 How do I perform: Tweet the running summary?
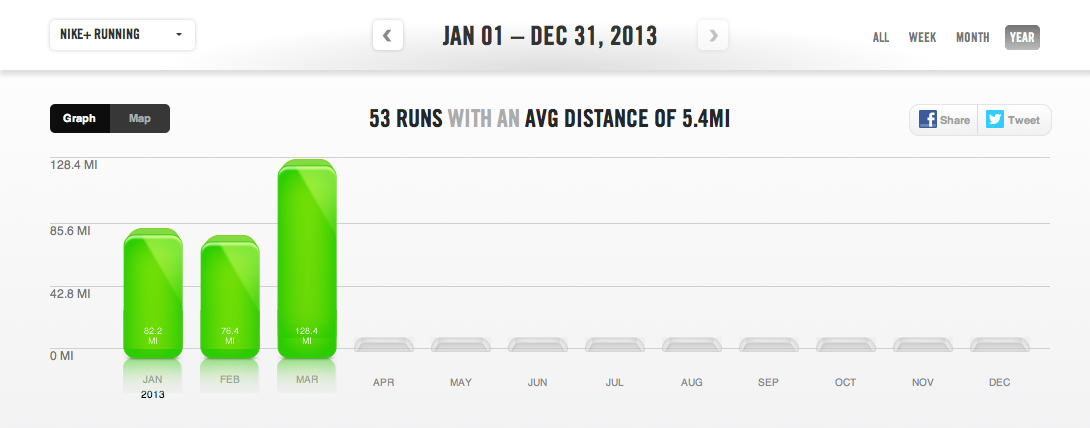point(1014,120)
